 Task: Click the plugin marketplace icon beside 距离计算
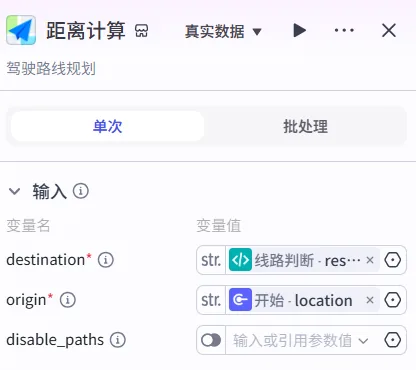point(141,31)
